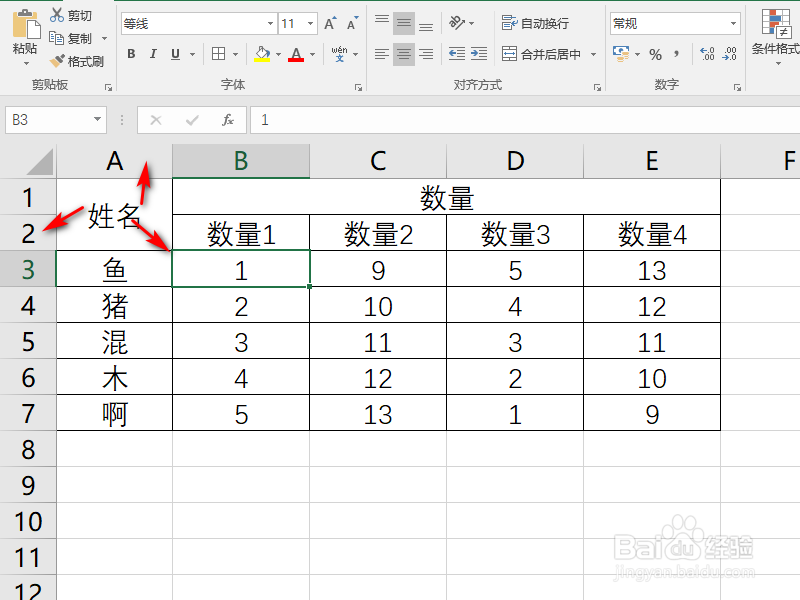This screenshot has height=600, width=800.
Task: Select merged header cell 数量
Action: click(x=446, y=196)
